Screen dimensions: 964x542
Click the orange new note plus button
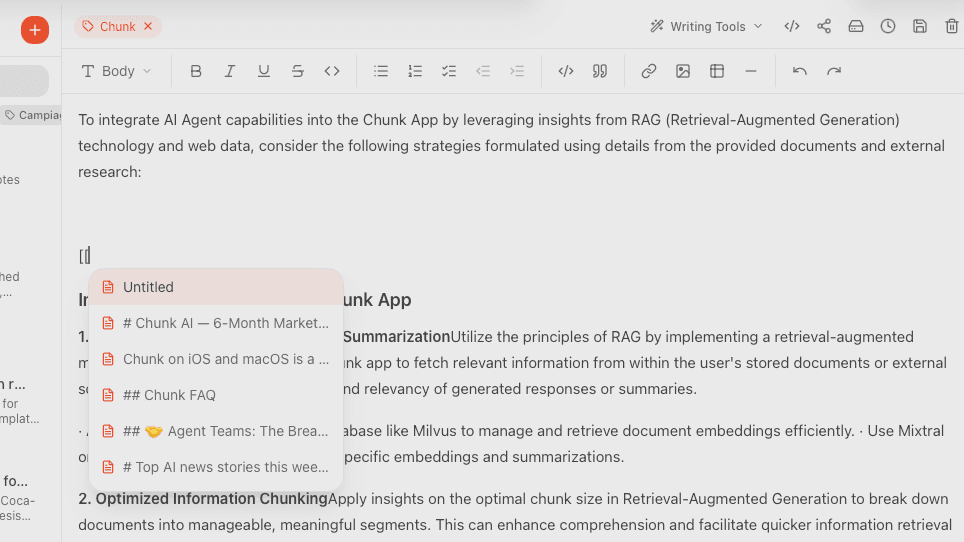click(x=35, y=30)
